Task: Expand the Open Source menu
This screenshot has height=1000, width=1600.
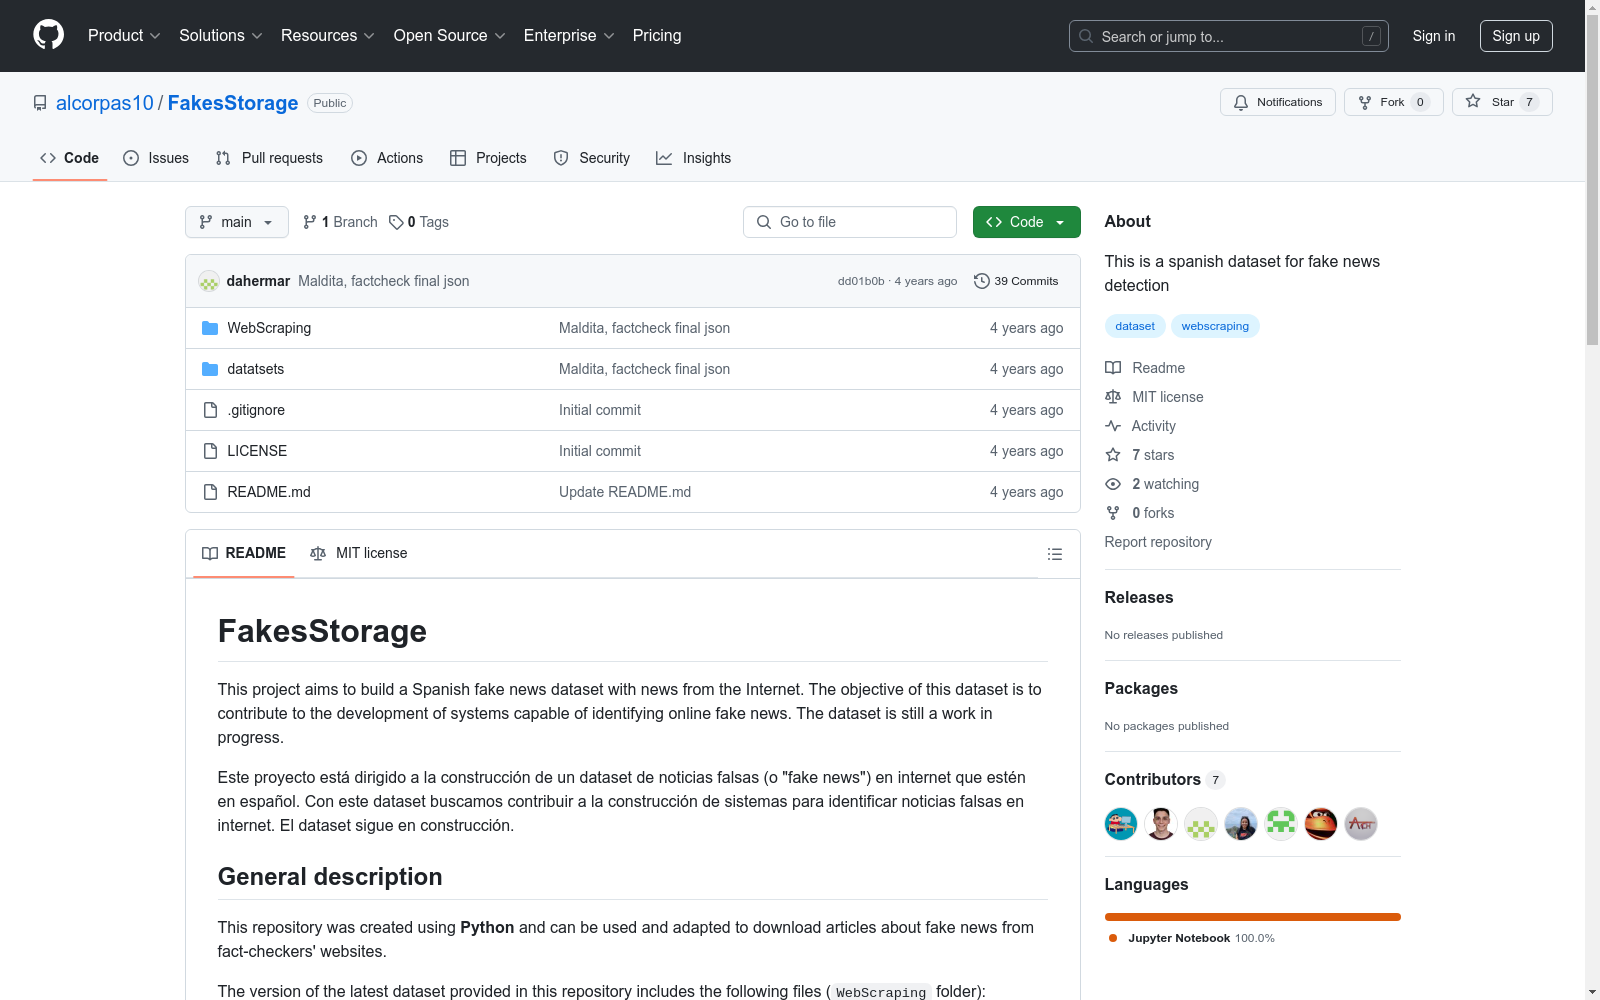Action: (x=450, y=36)
